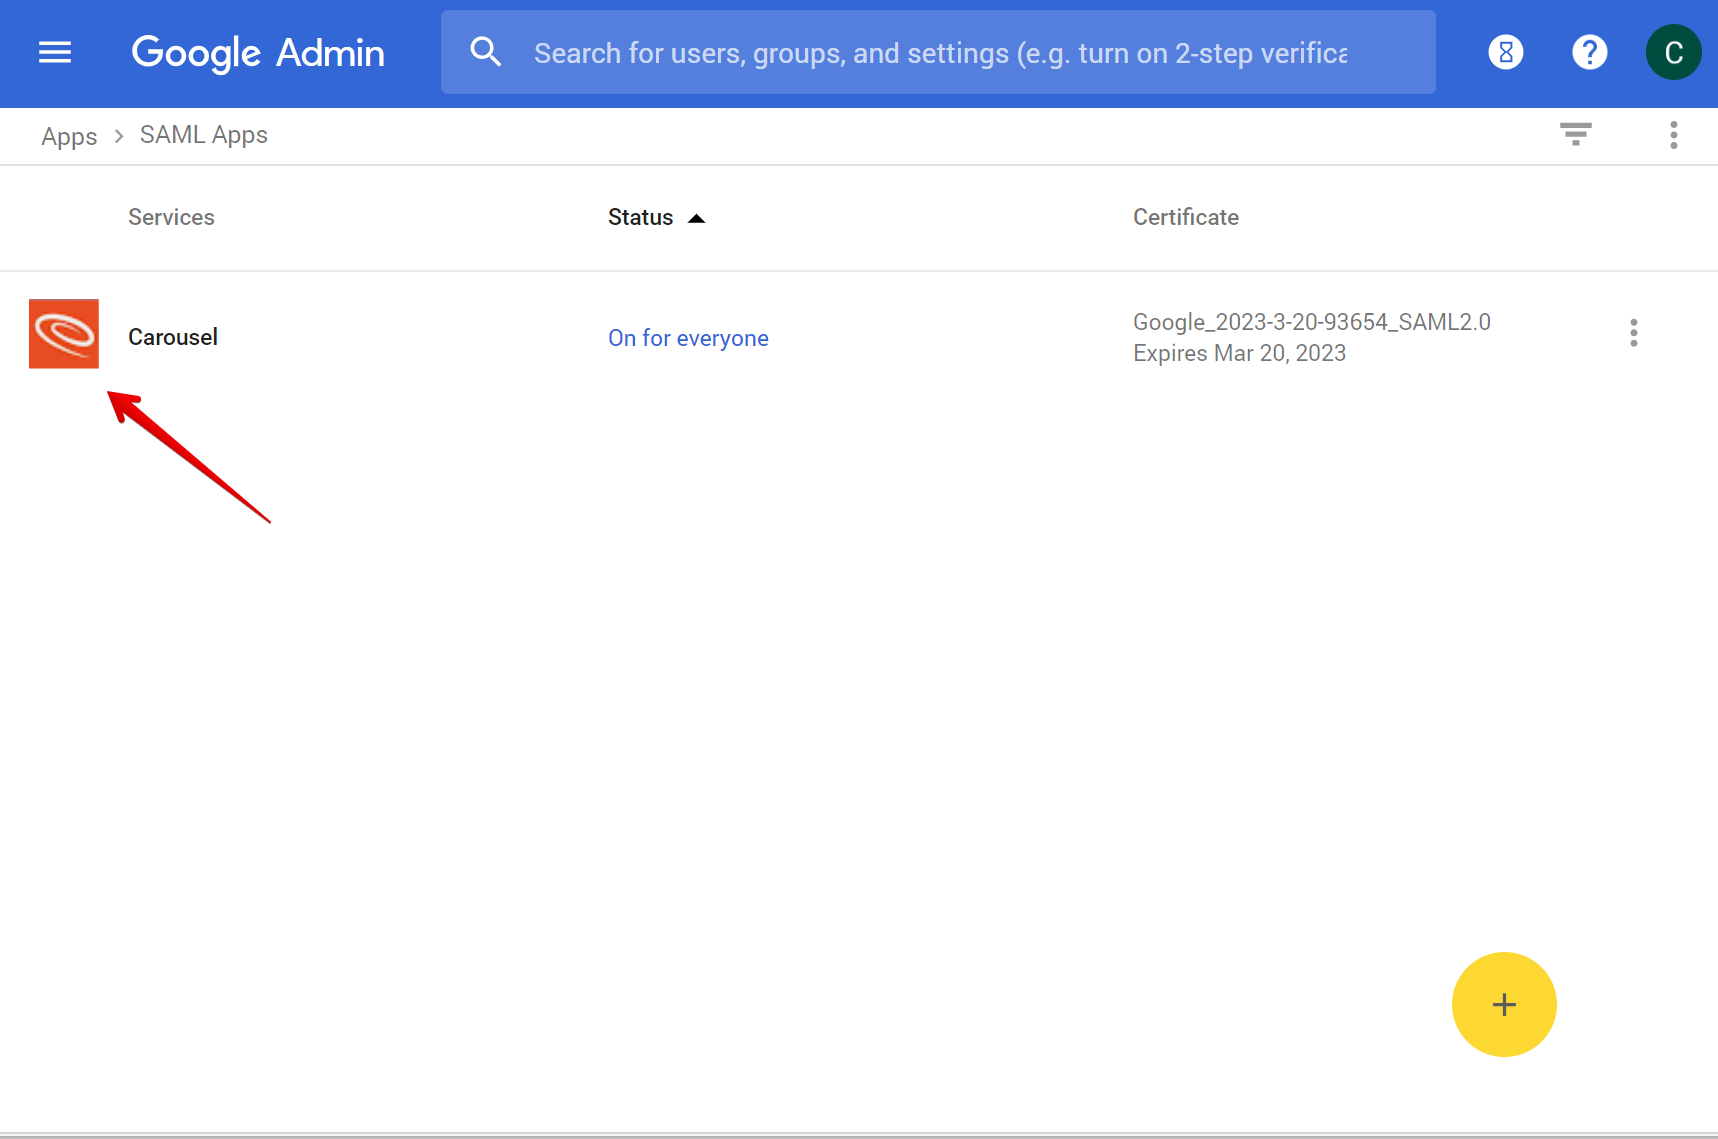Click the Expires Mar 20, 2023 text
Viewport: 1718px width, 1139px height.
tap(1240, 353)
